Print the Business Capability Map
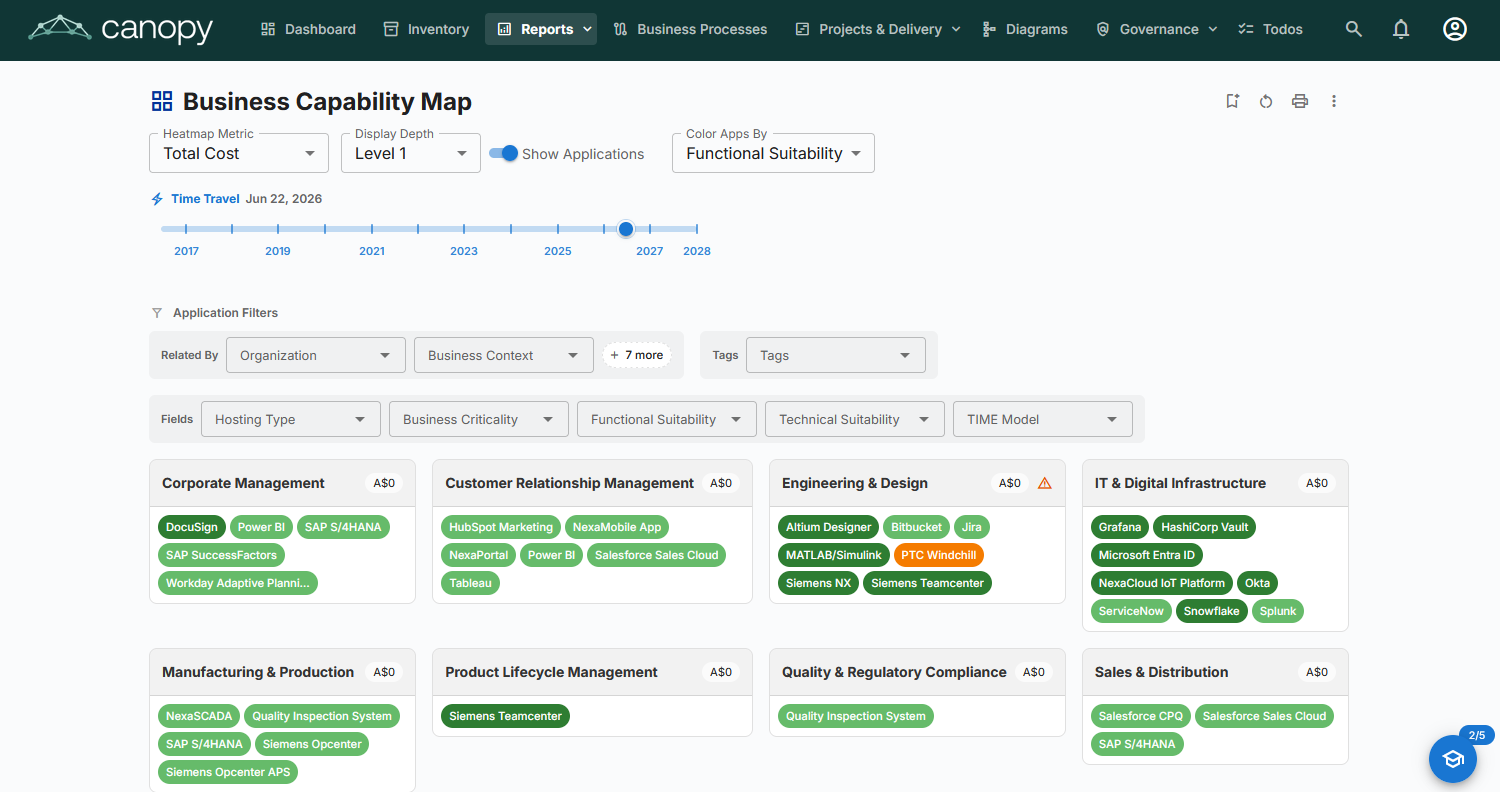Image resolution: width=1500 pixels, height=792 pixels. pyautogui.click(x=1300, y=101)
